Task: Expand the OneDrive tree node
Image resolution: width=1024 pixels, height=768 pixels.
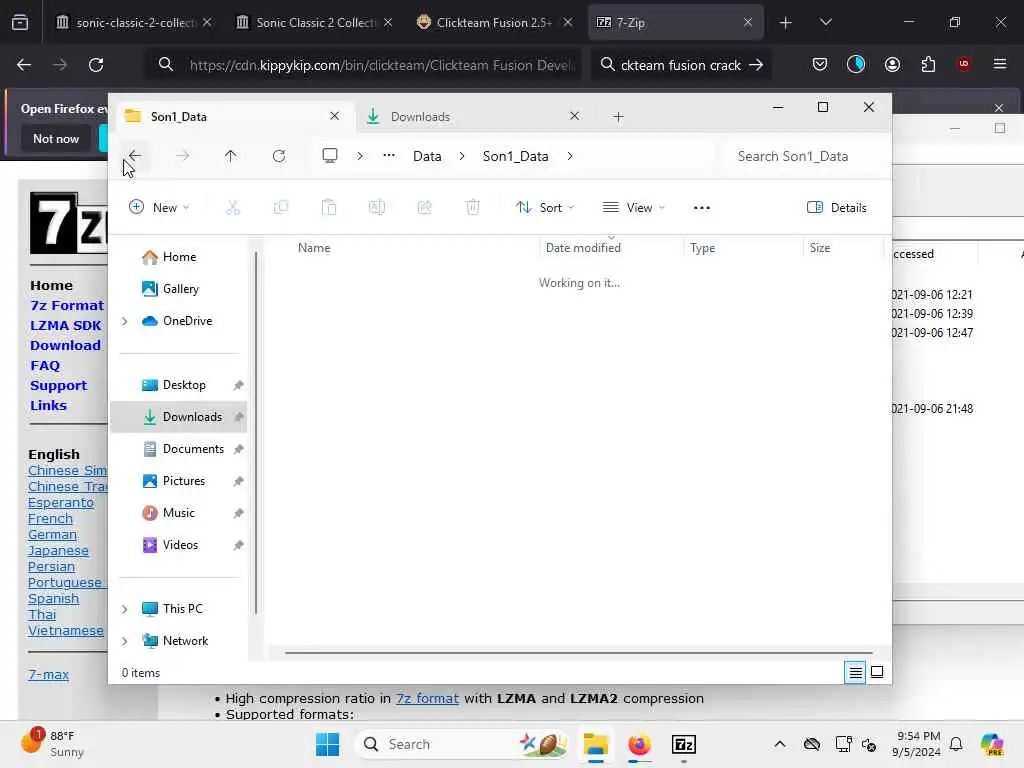Action: click(x=125, y=321)
